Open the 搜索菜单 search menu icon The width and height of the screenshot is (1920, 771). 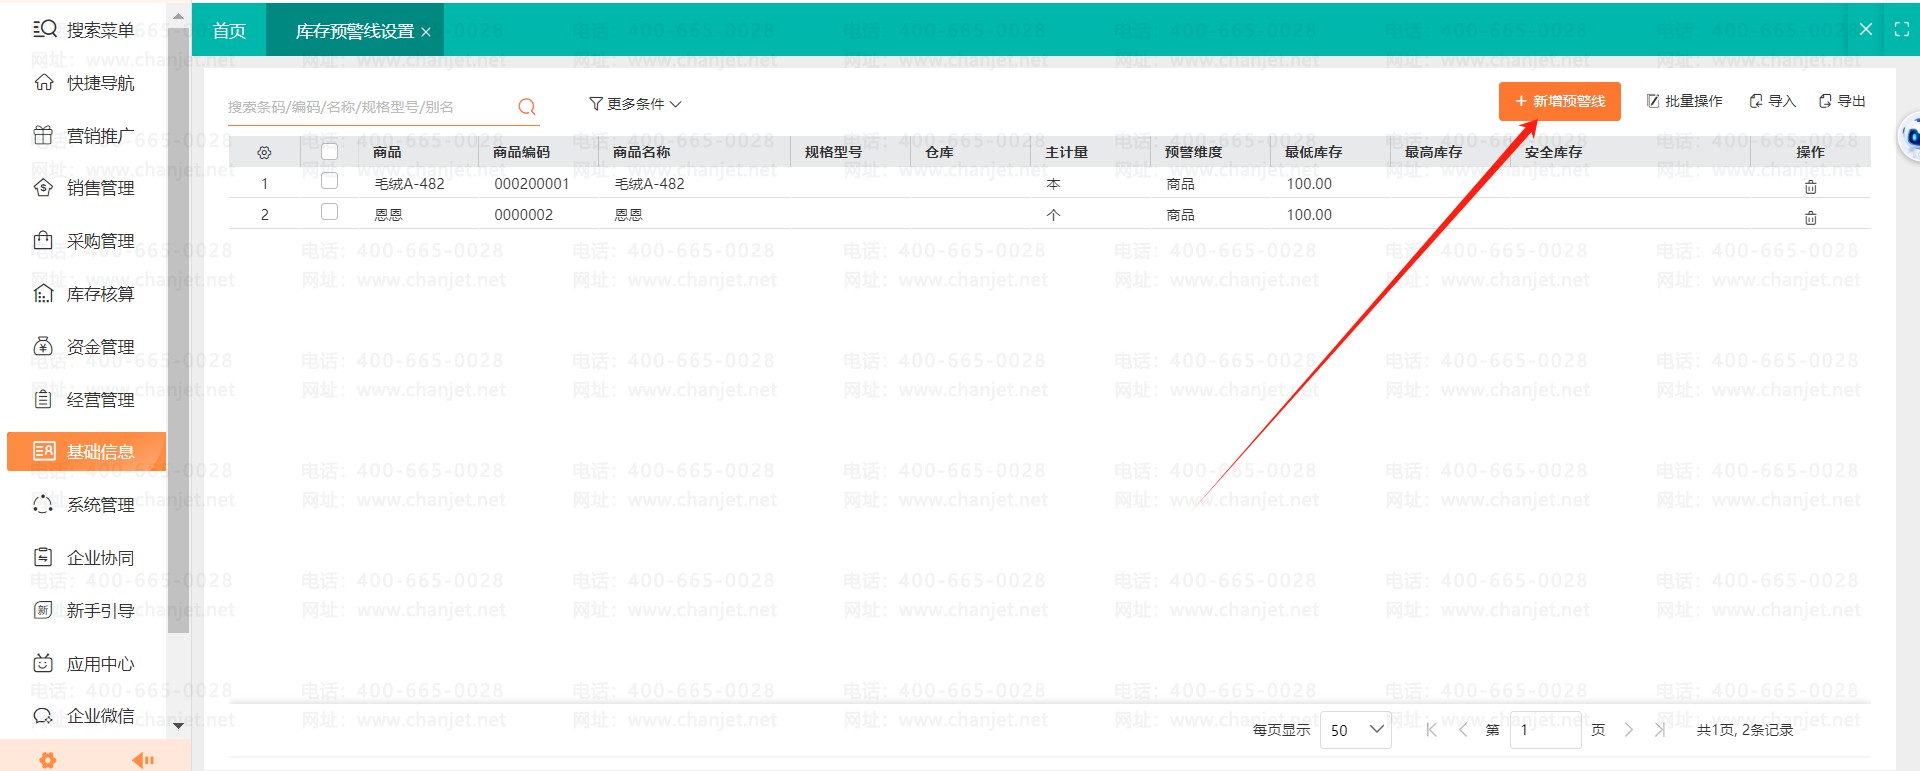(44, 29)
